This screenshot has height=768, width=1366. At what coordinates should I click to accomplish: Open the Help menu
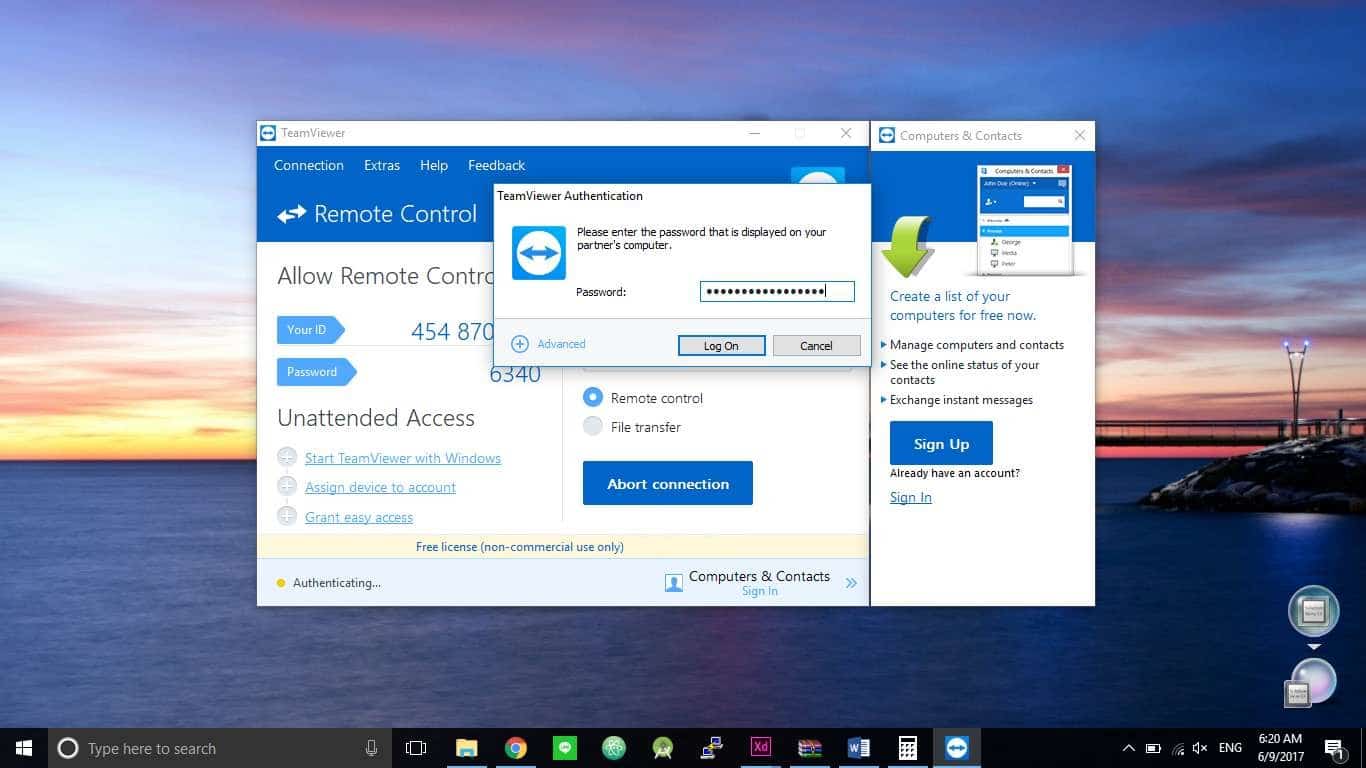434,165
